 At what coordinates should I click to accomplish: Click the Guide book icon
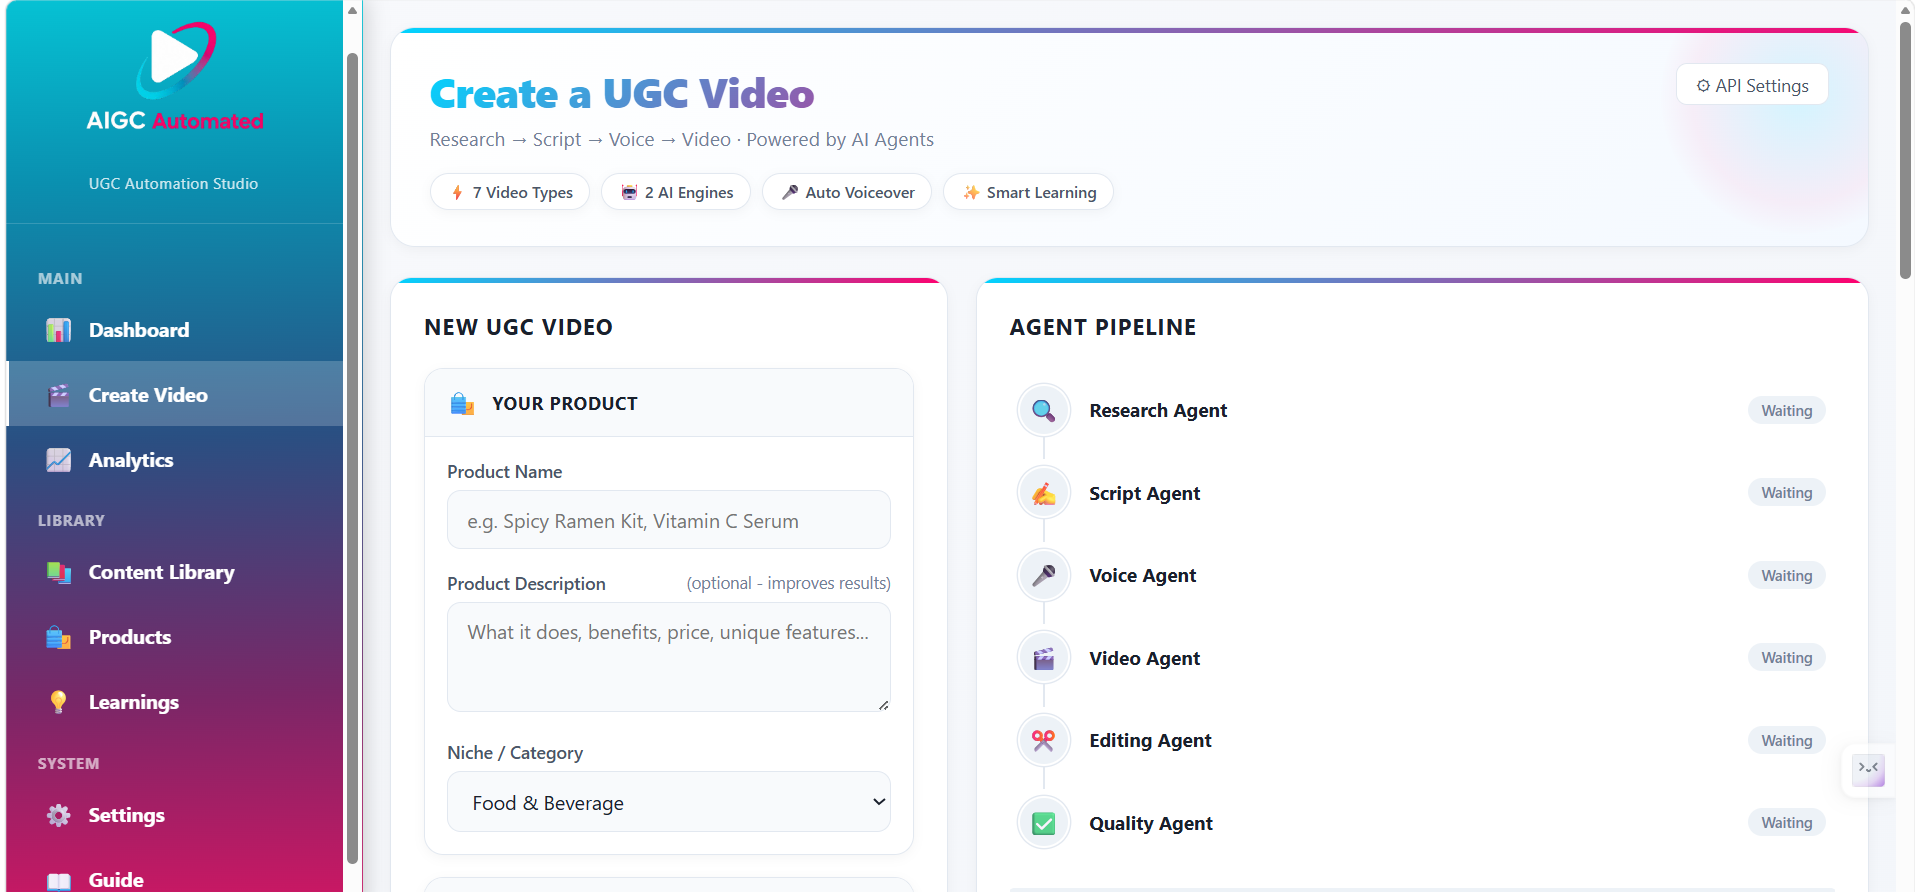59,880
